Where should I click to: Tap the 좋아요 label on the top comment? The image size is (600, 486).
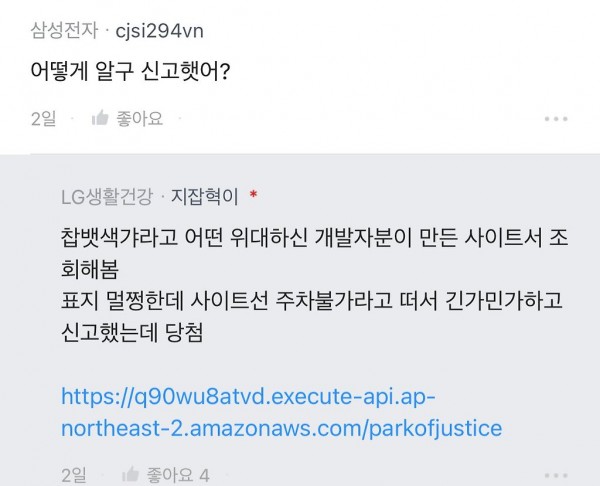click(x=140, y=119)
